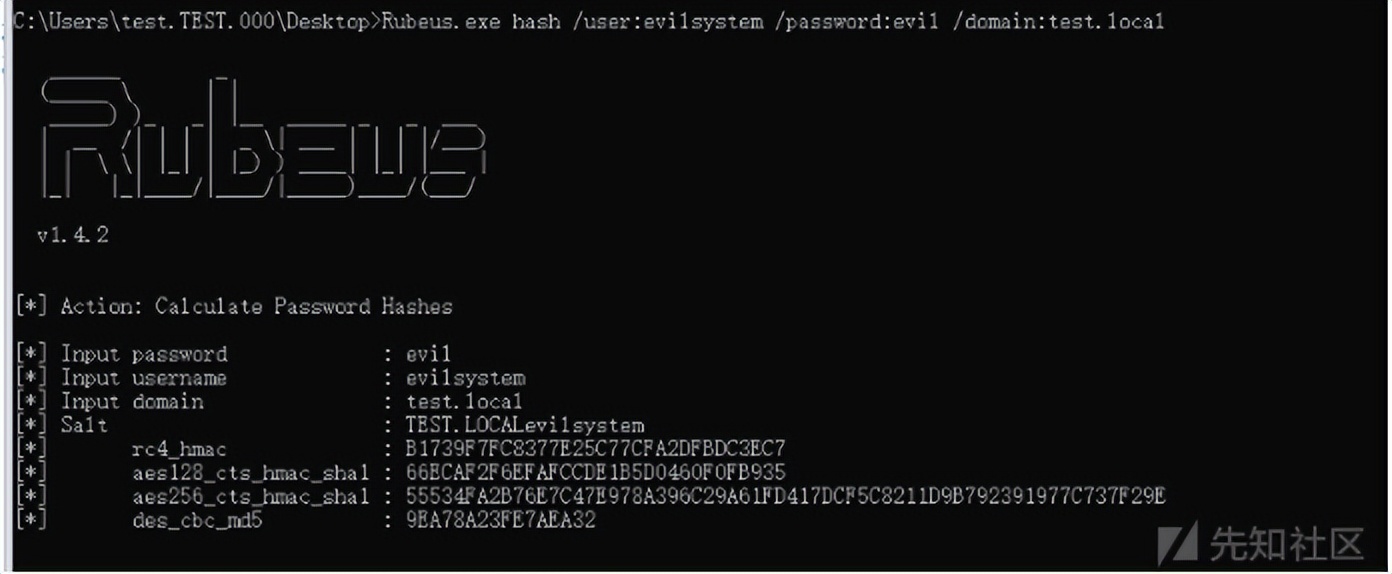
Task: Click the 'Input password' label
Action: point(145,354)
